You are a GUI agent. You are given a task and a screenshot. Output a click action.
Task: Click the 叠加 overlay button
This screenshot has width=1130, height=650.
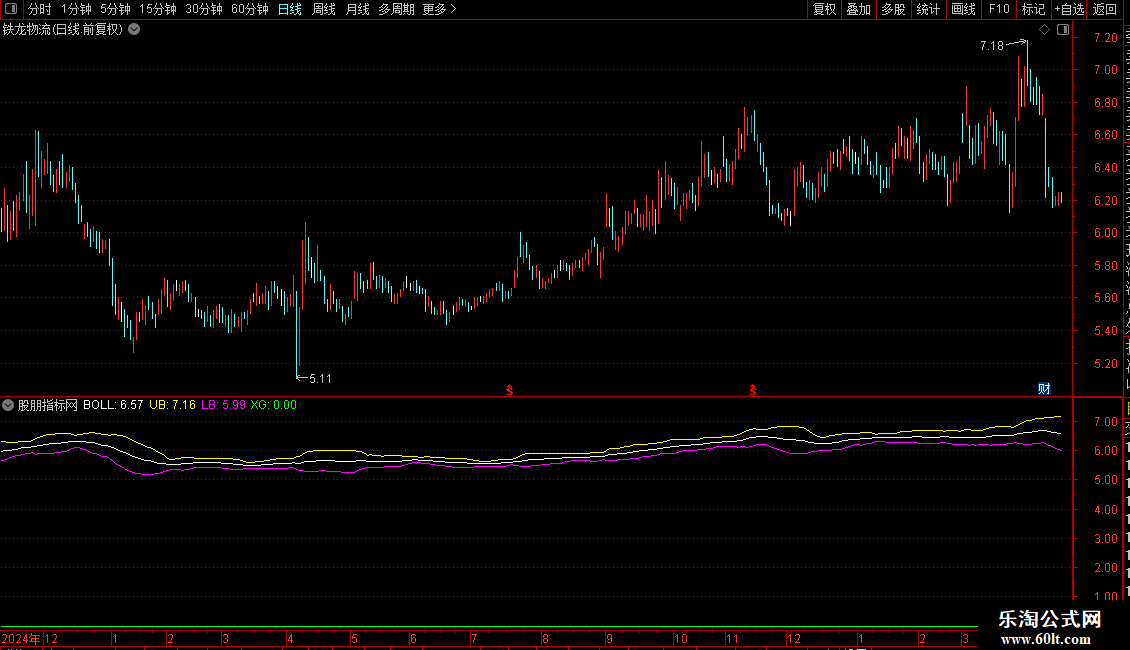pos(858,9)
